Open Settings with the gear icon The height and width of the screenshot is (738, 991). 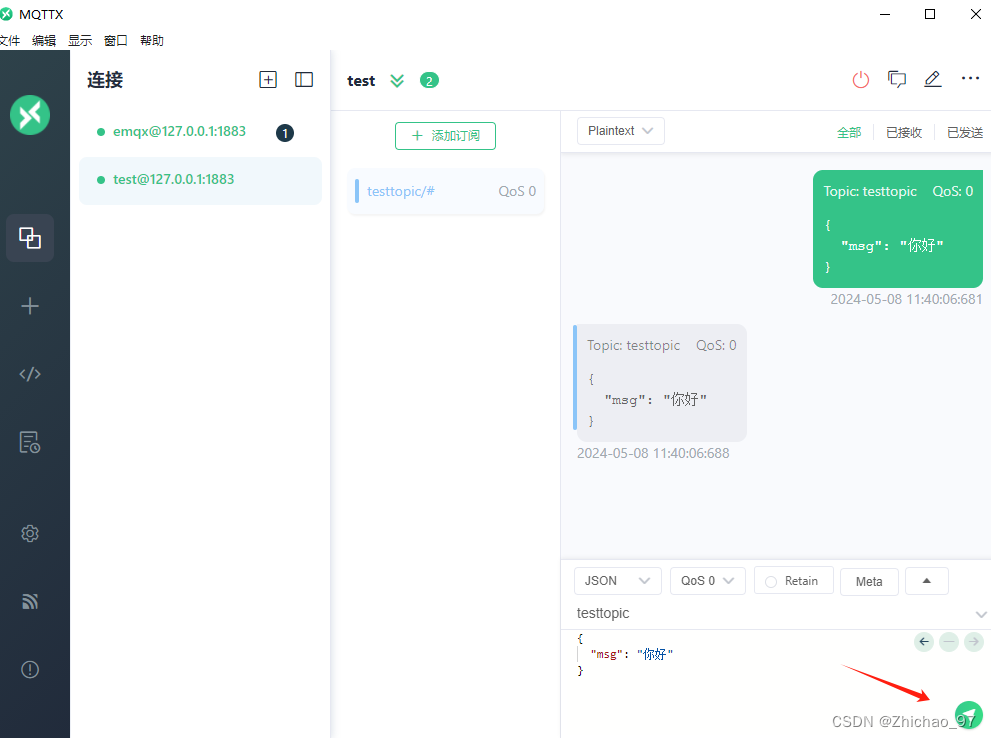tap(30, 534)
